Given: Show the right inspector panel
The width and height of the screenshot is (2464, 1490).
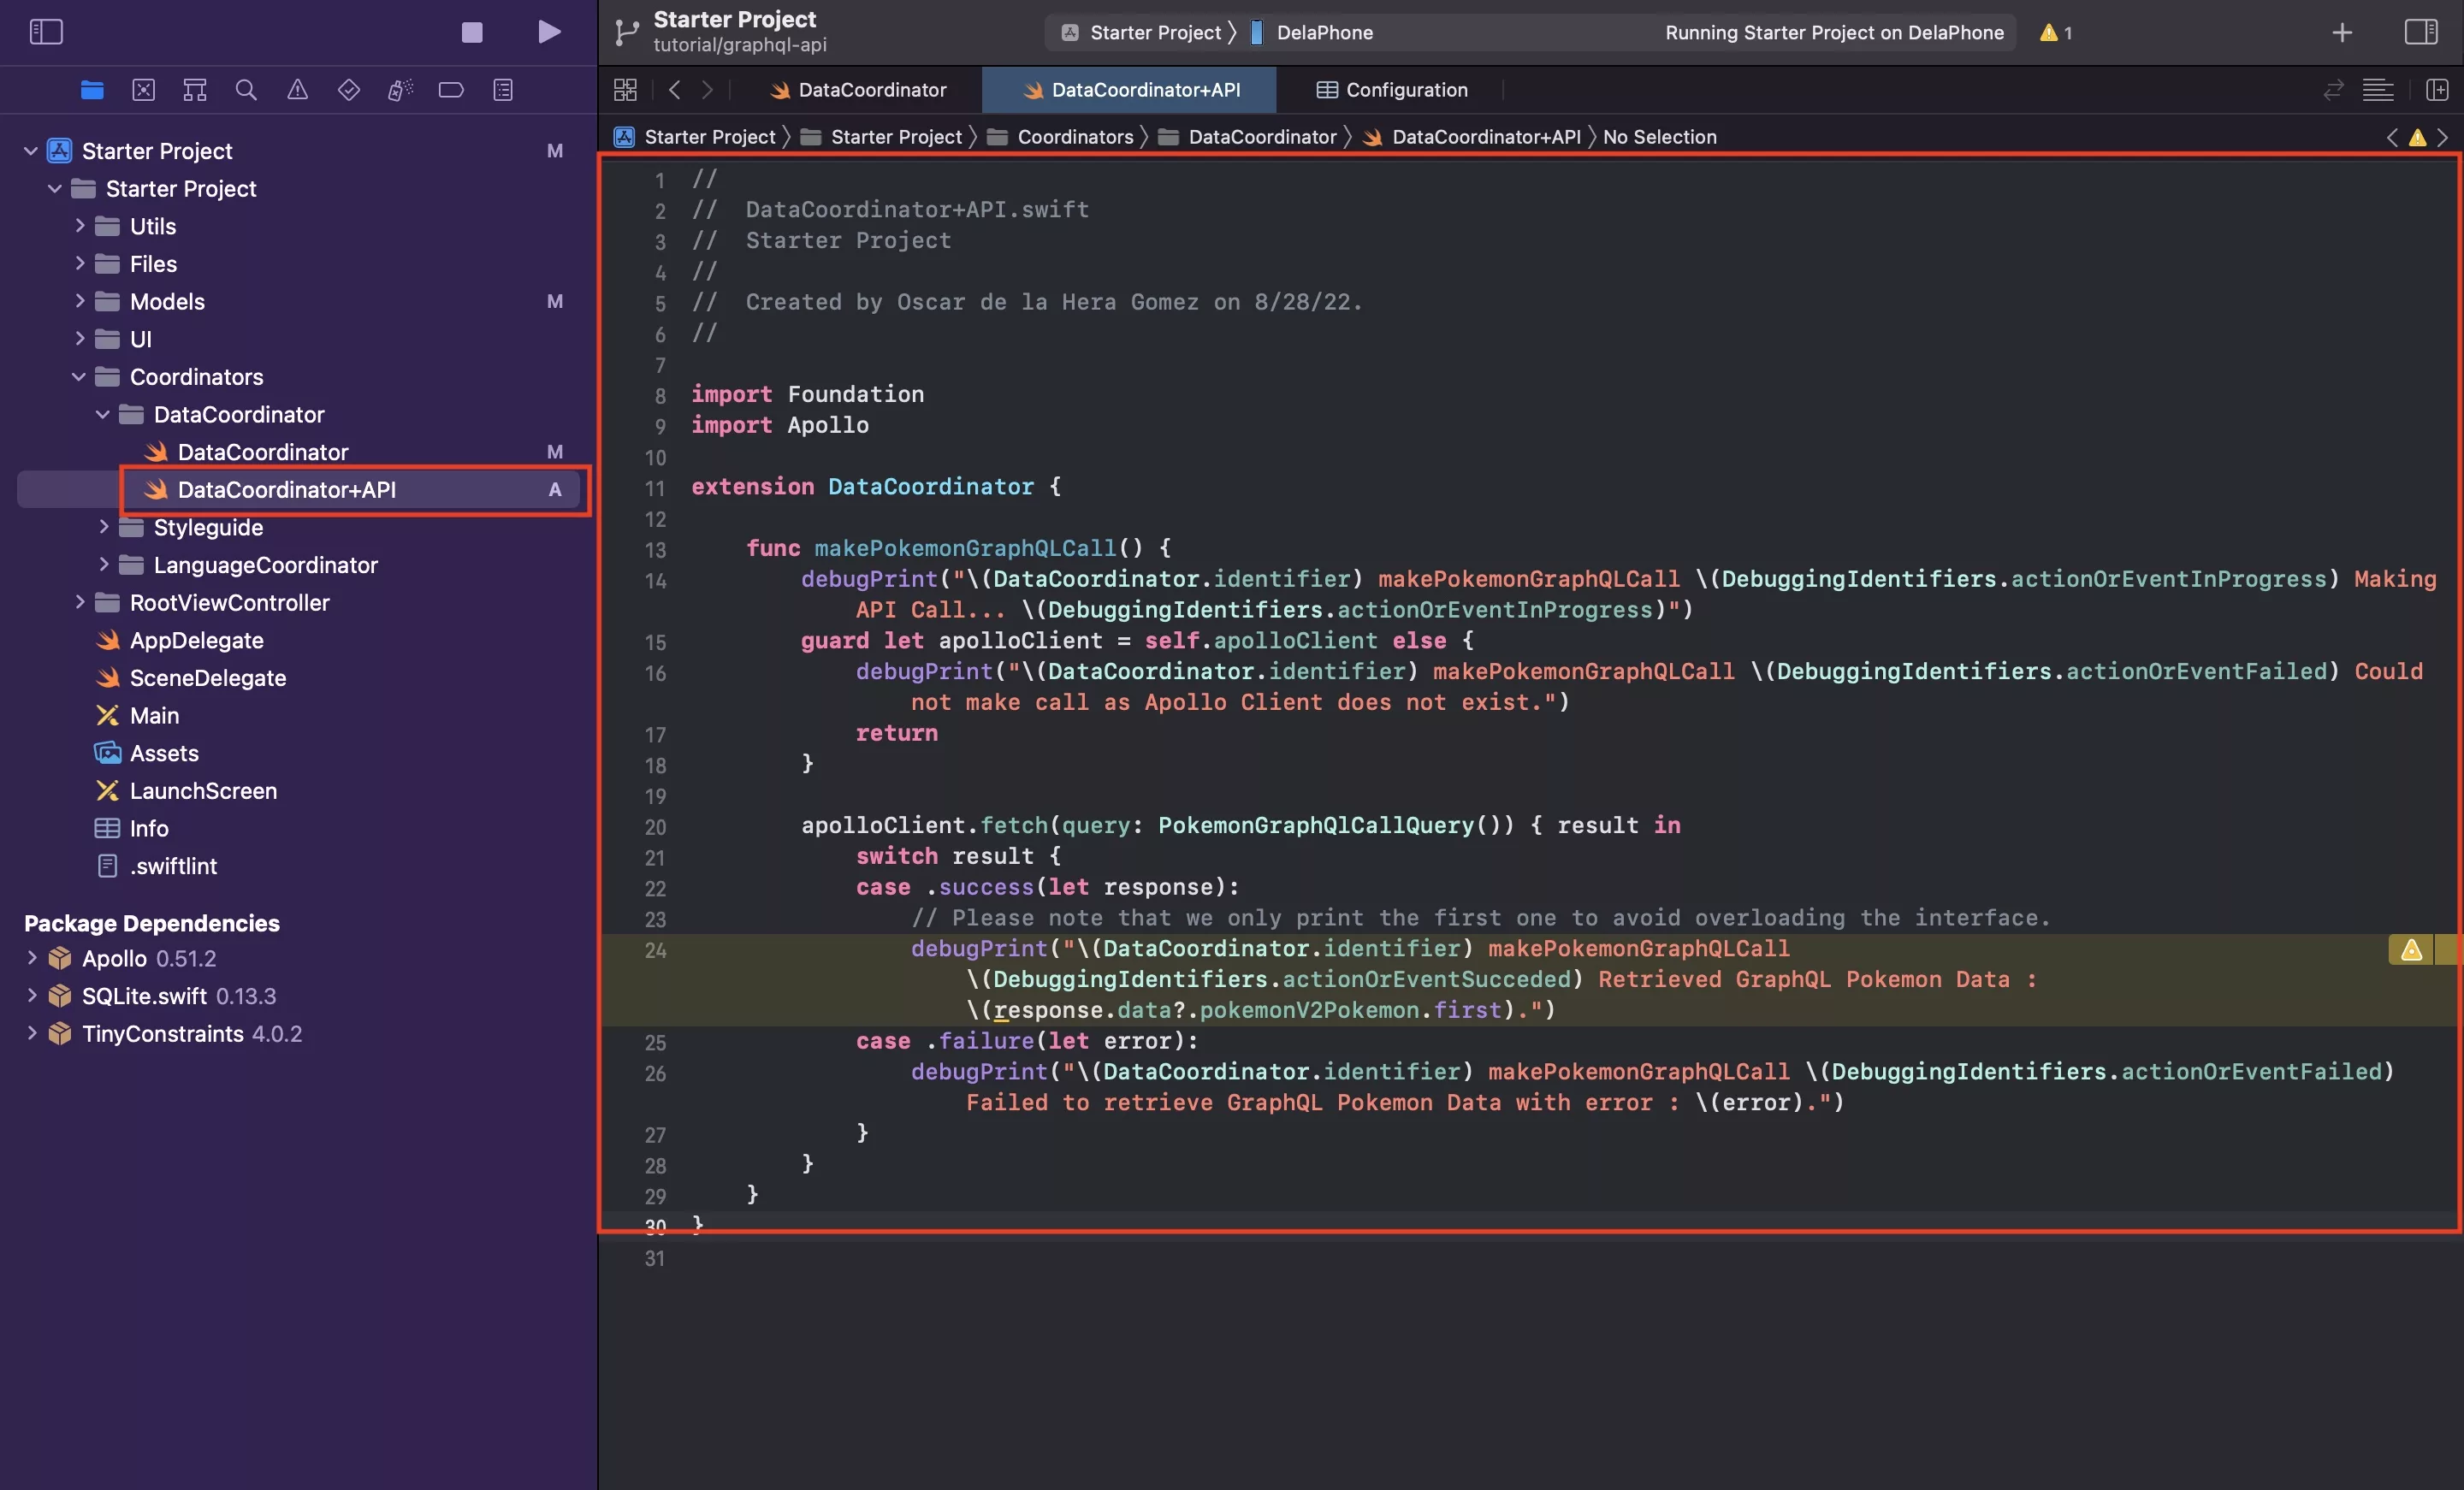Looking at the screenshot, I should tap(2420, 31).
